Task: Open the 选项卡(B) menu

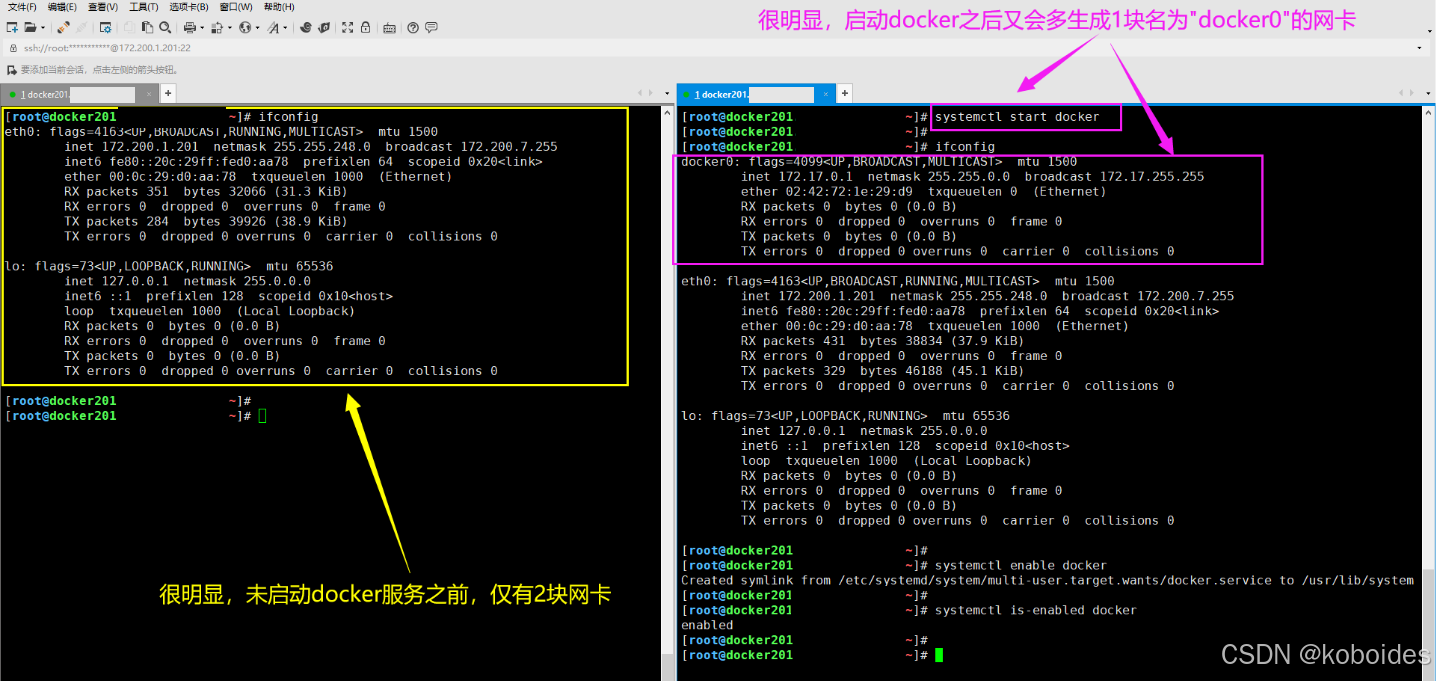Action: click(x=190, y=7)
